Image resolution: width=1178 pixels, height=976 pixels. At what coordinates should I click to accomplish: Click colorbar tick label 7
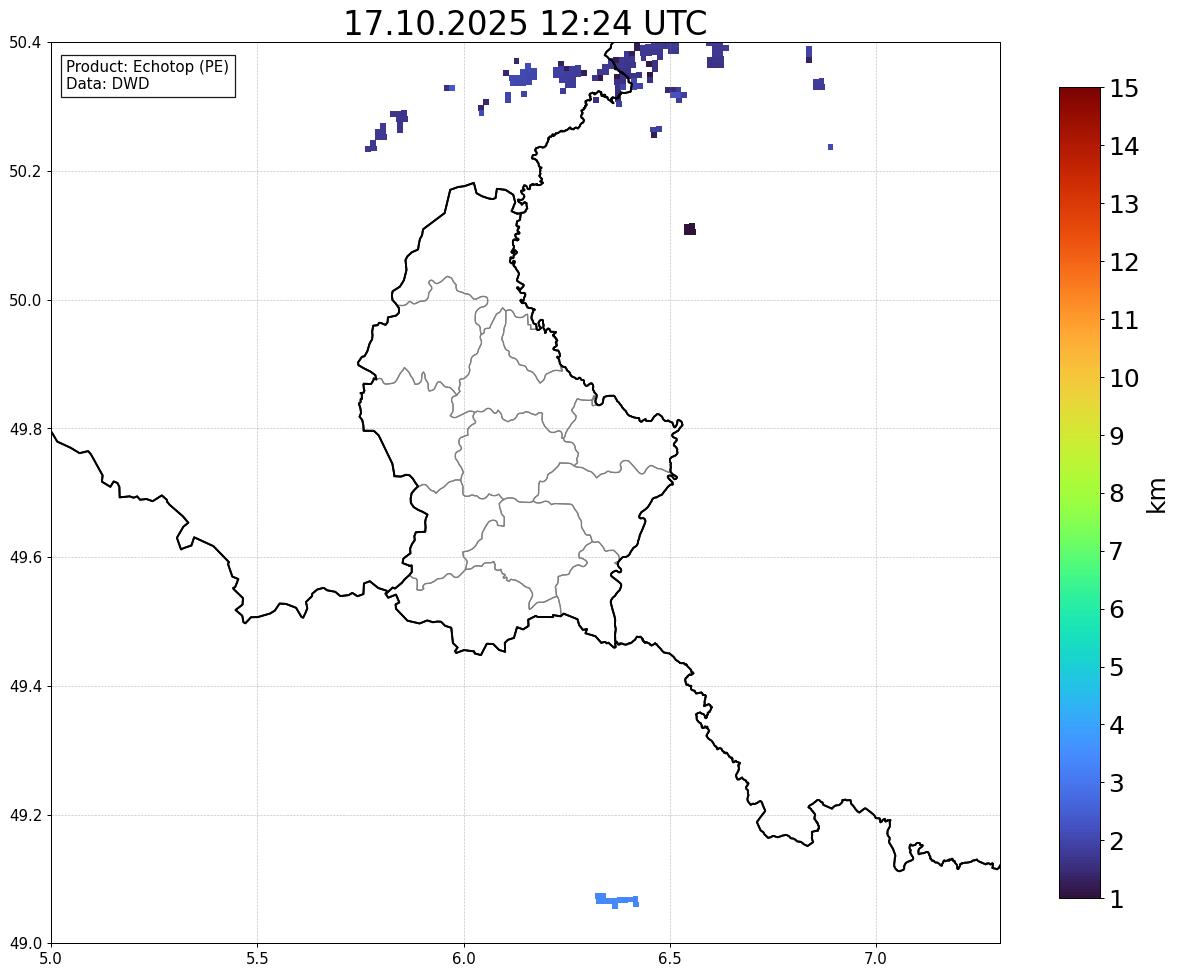[x=1117, y=551]
